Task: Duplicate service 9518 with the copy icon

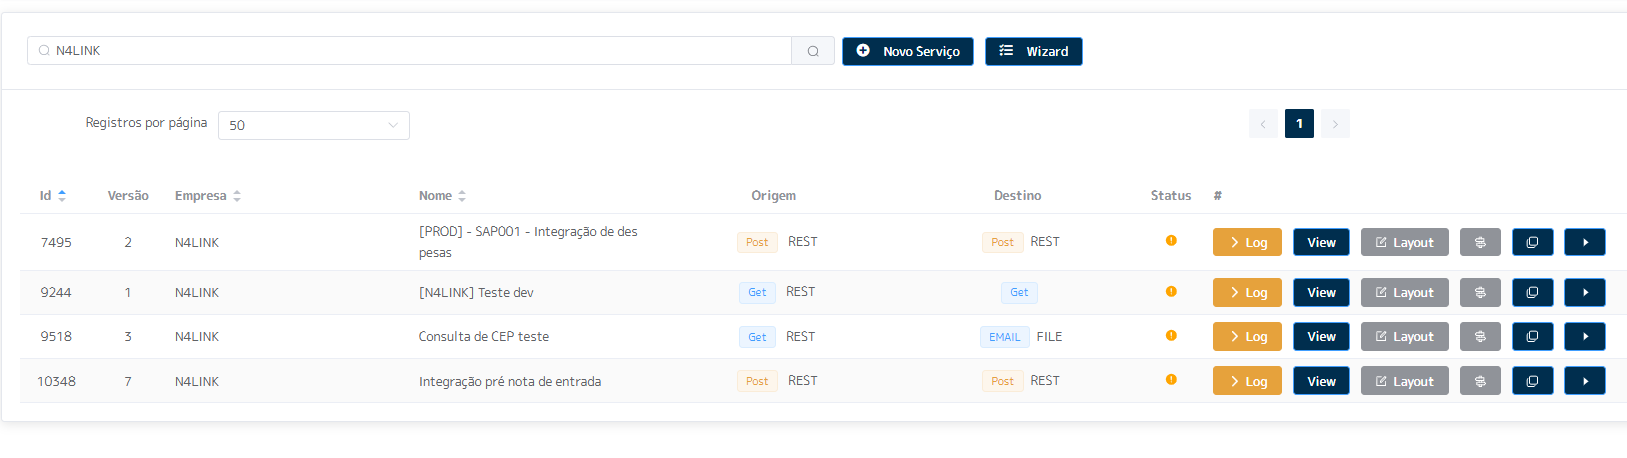Action: click(1532, 336)
